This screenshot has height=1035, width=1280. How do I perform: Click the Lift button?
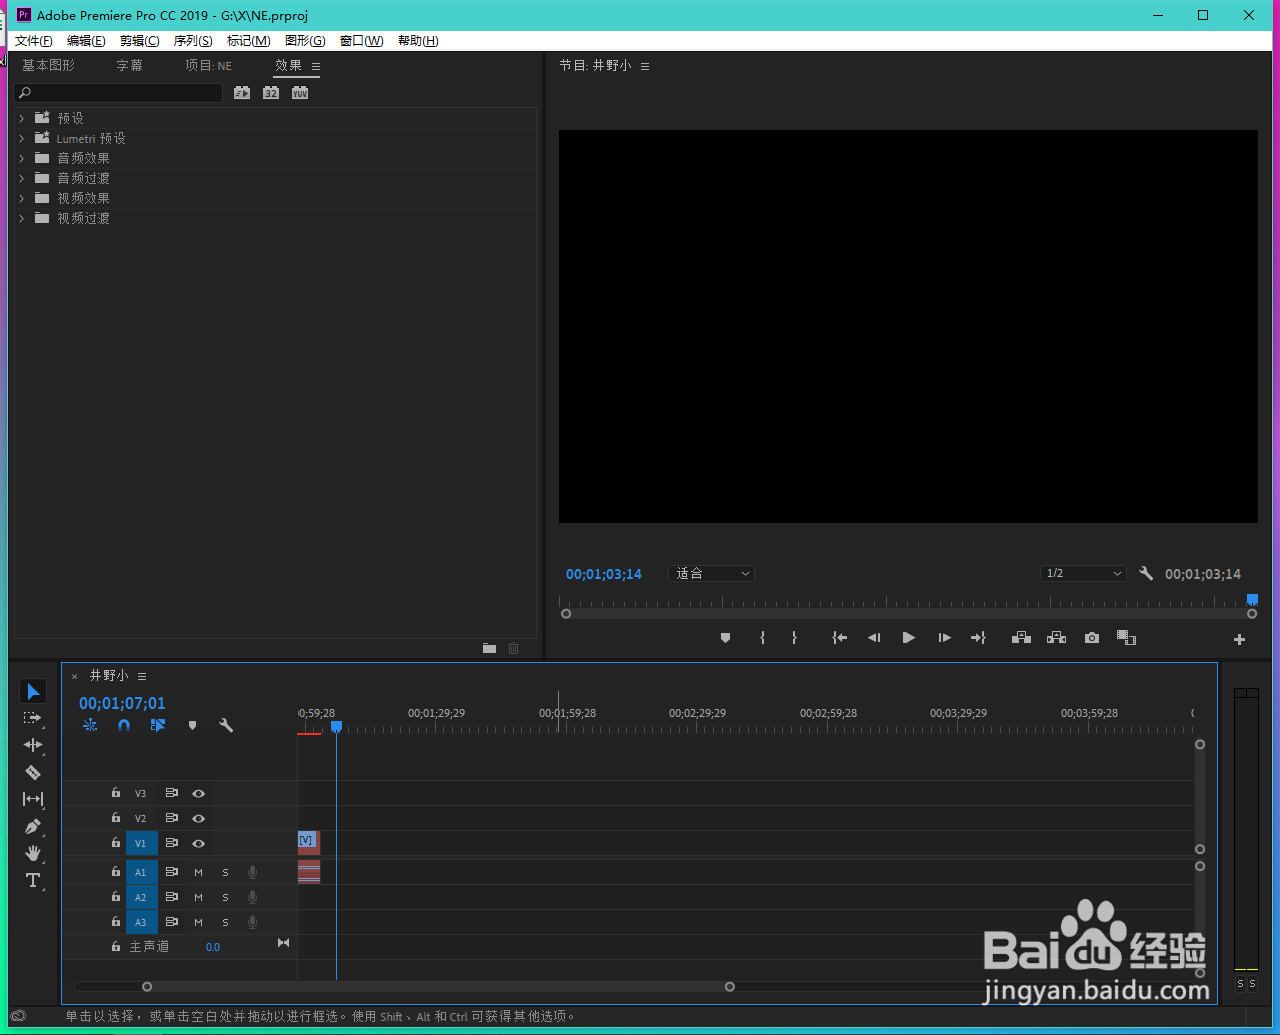pos(1021,638)
